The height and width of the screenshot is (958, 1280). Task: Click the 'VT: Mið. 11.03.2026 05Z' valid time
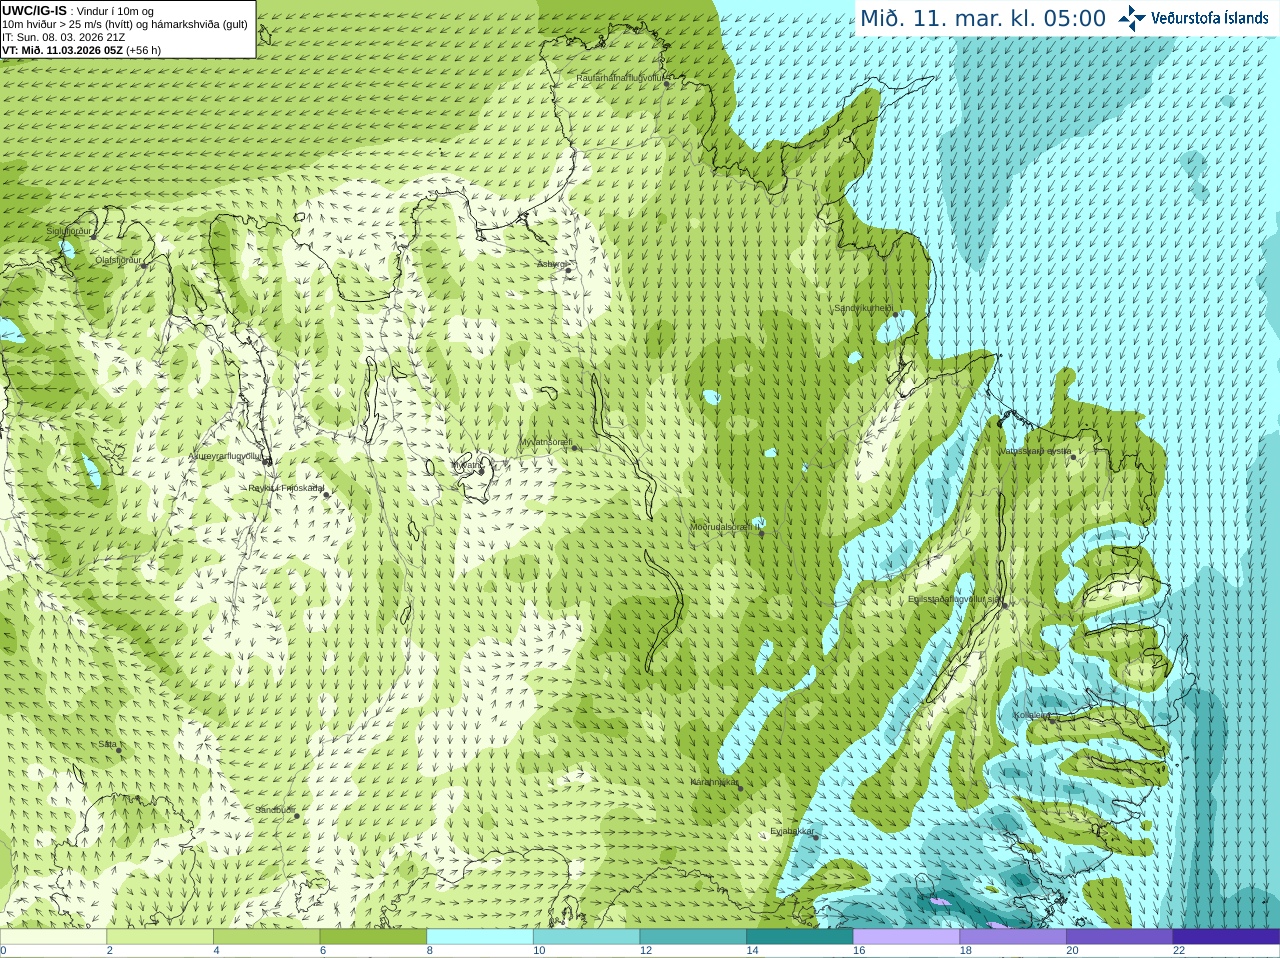(62, 50)
